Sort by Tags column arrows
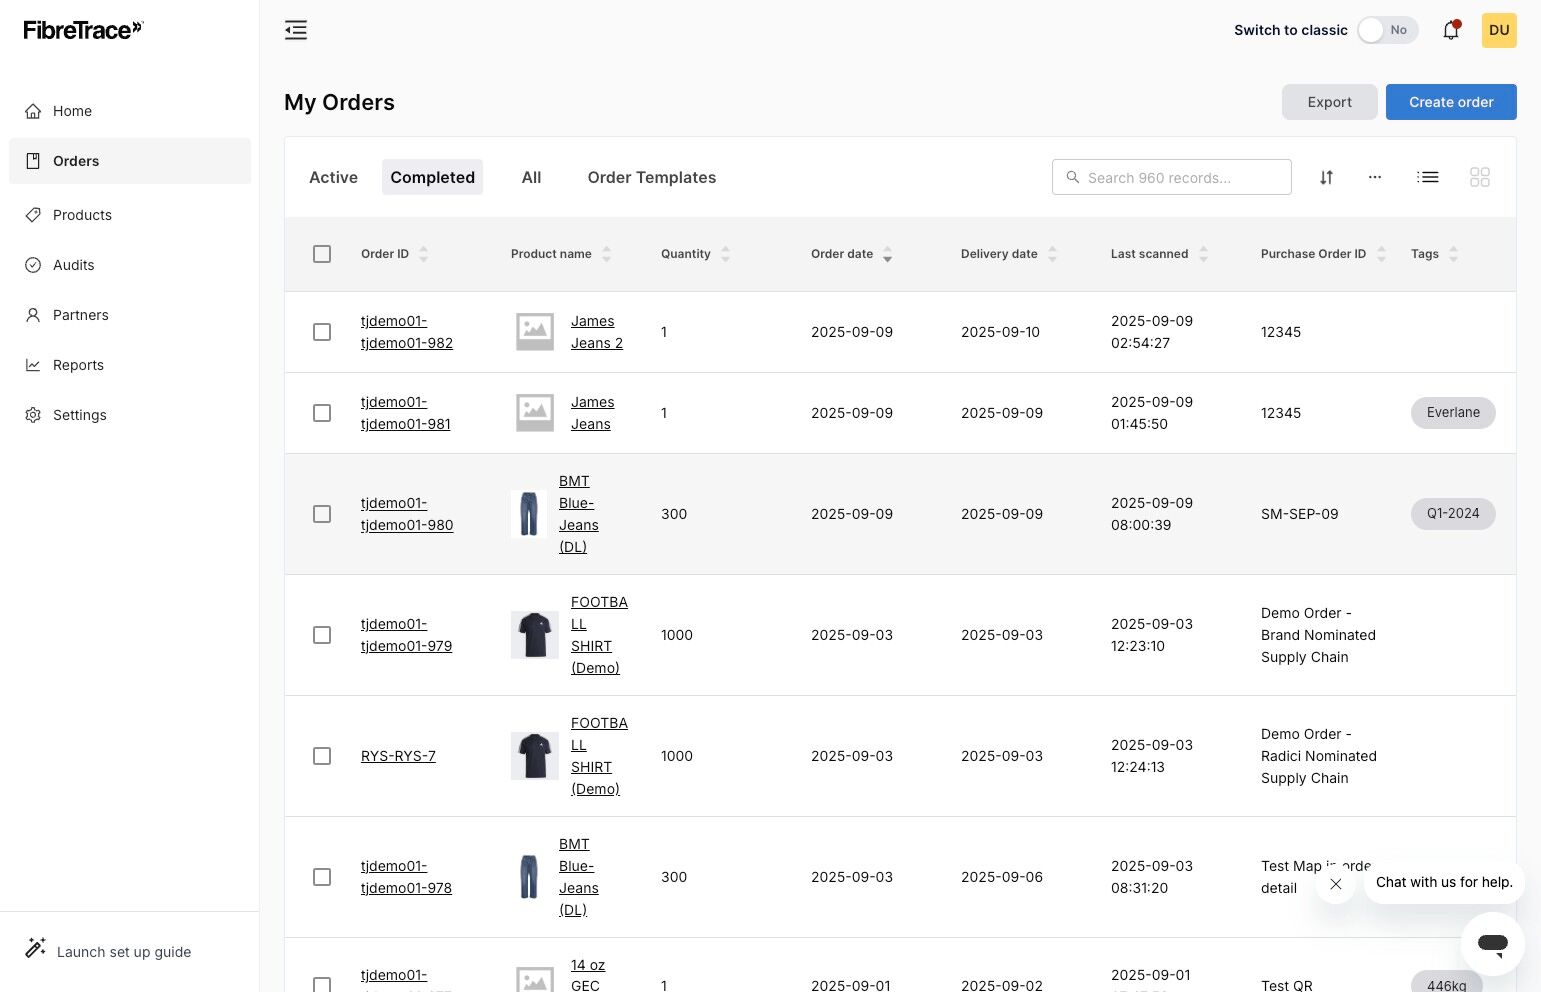Screen dimensions: 1541x992 pos(1453,254)
